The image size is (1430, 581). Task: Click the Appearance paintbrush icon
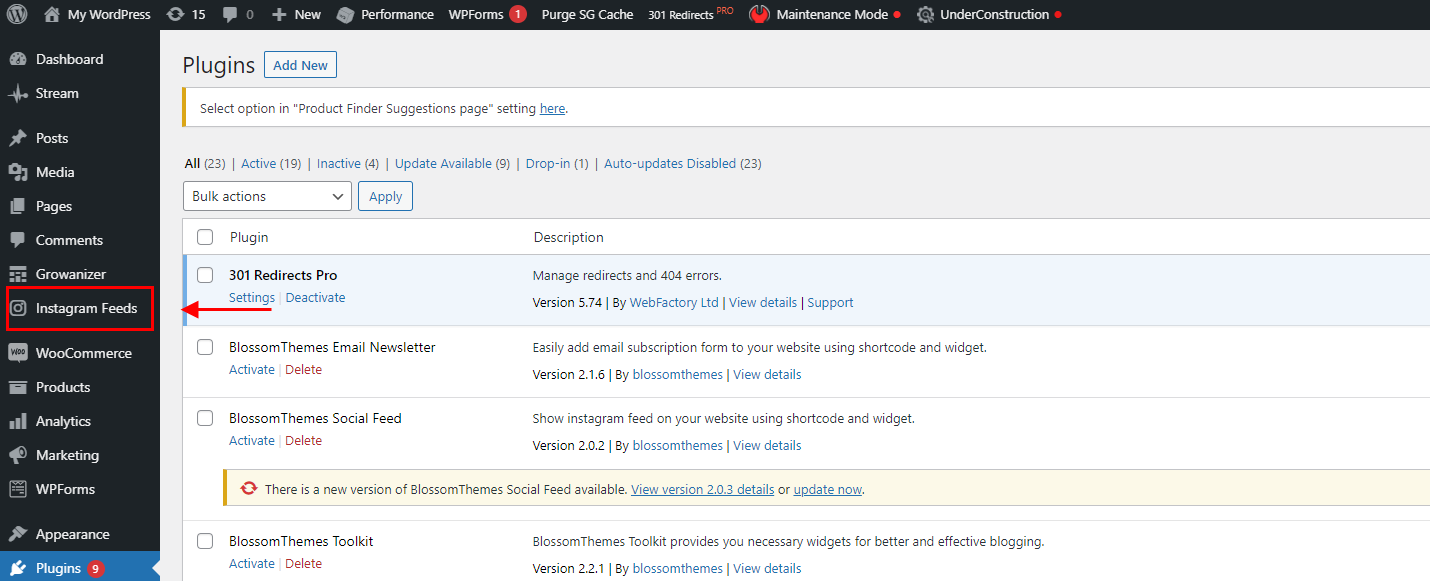point(18,534)
